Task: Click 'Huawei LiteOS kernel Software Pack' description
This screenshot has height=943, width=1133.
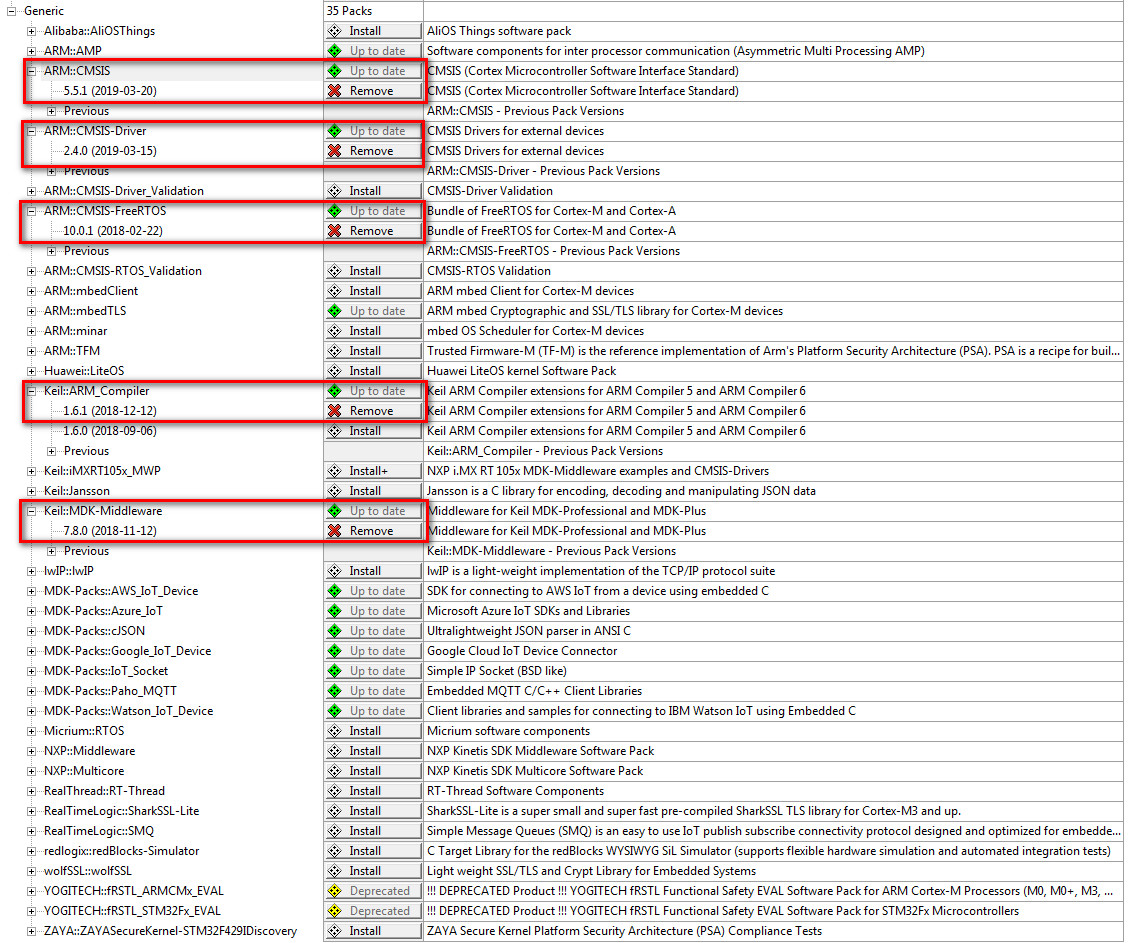Action: tap(521, 371)
